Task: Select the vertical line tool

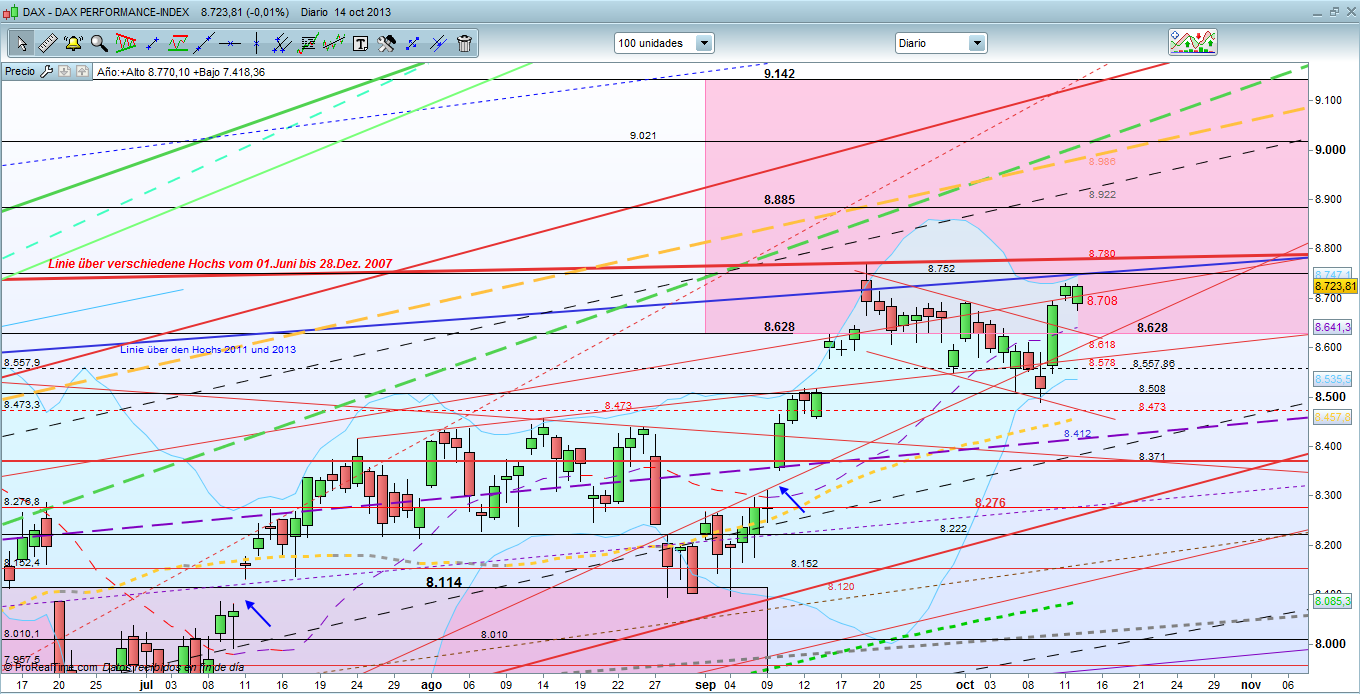Action: [x=256, y=43]
